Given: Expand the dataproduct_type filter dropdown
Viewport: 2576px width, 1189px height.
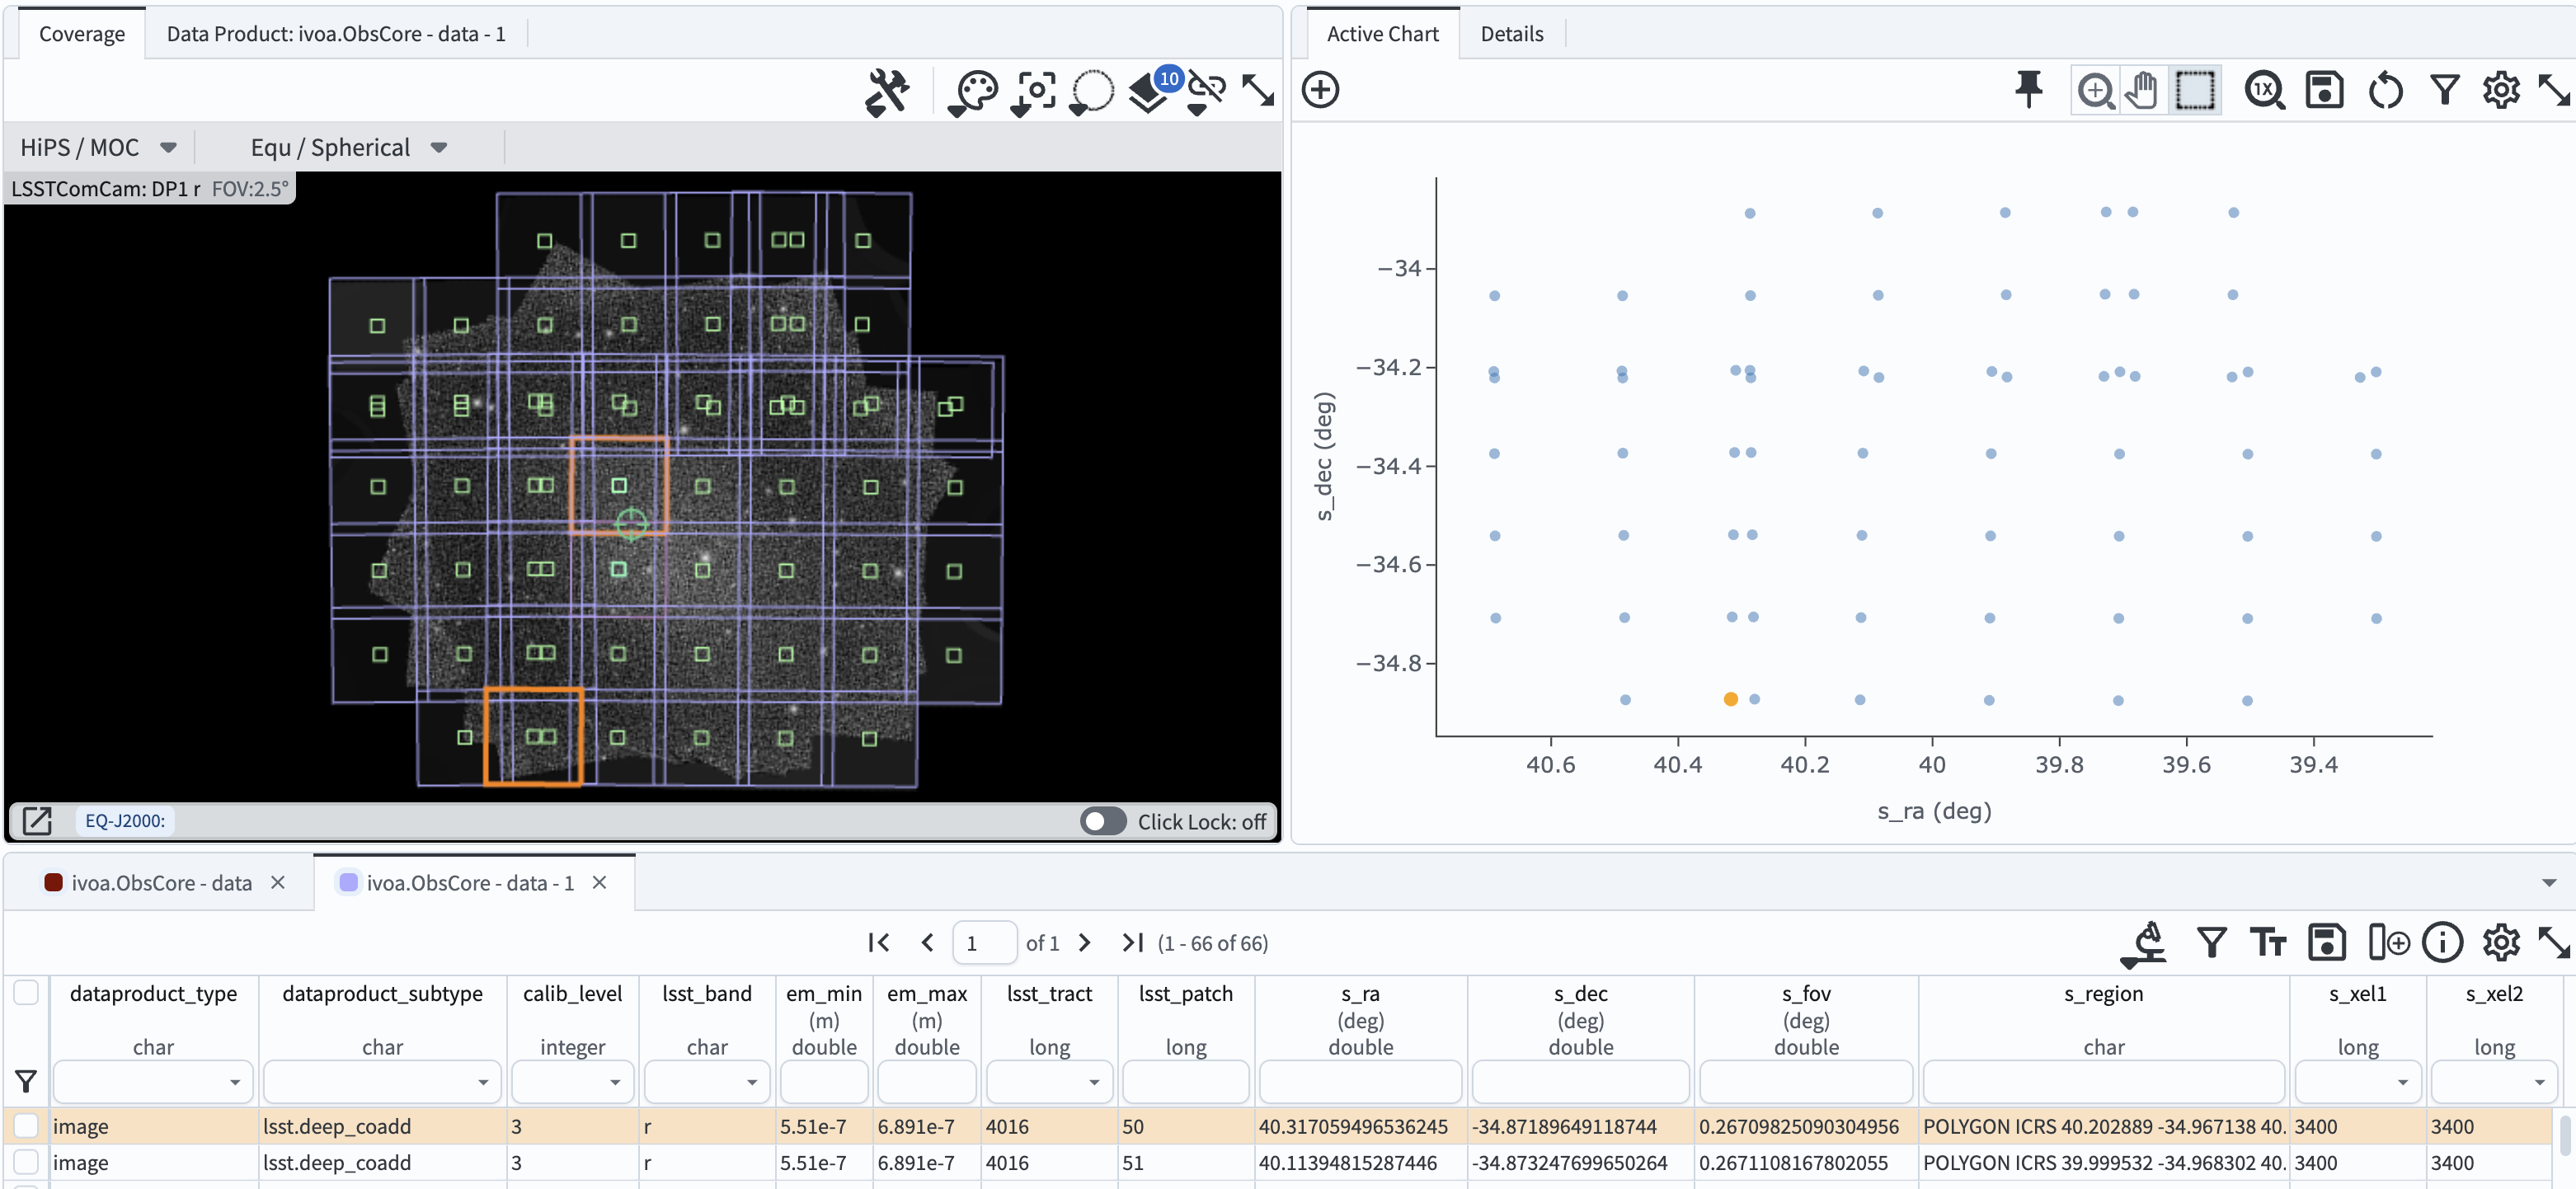Looking at the screenshot, I should [234, 1082].
